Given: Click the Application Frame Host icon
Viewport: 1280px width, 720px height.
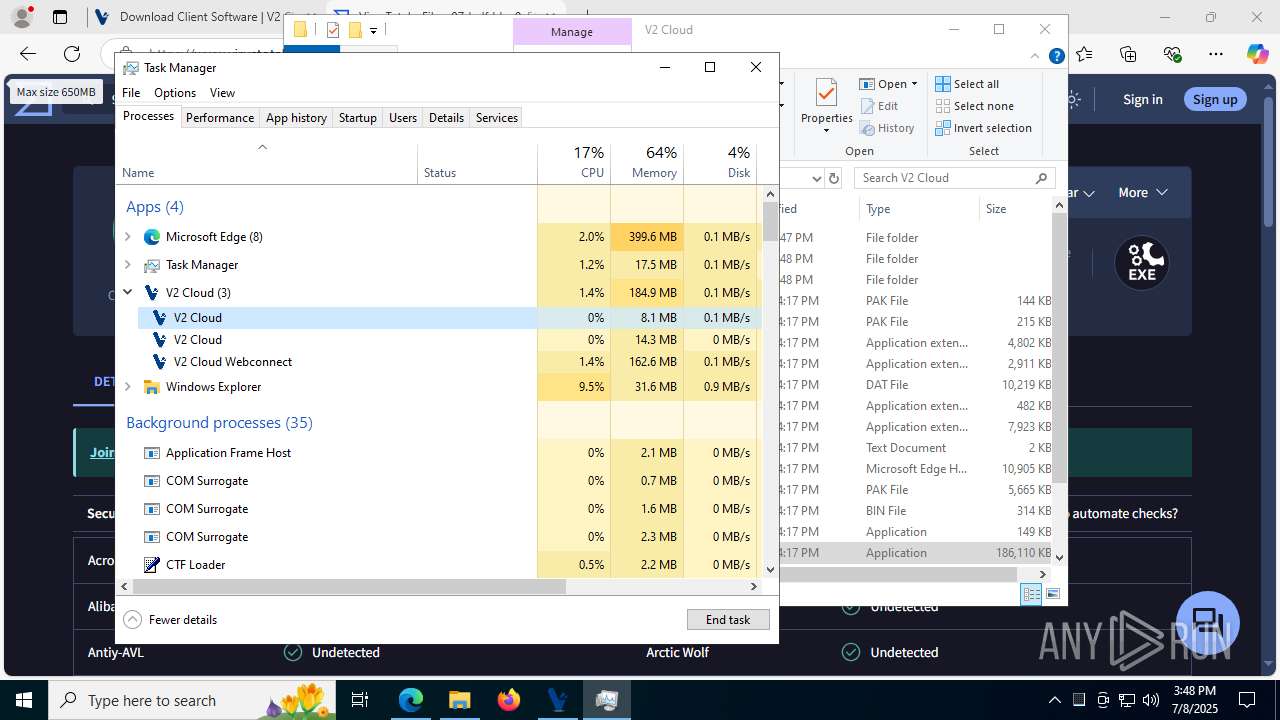Looking at the screenshot, I should 152,453.
